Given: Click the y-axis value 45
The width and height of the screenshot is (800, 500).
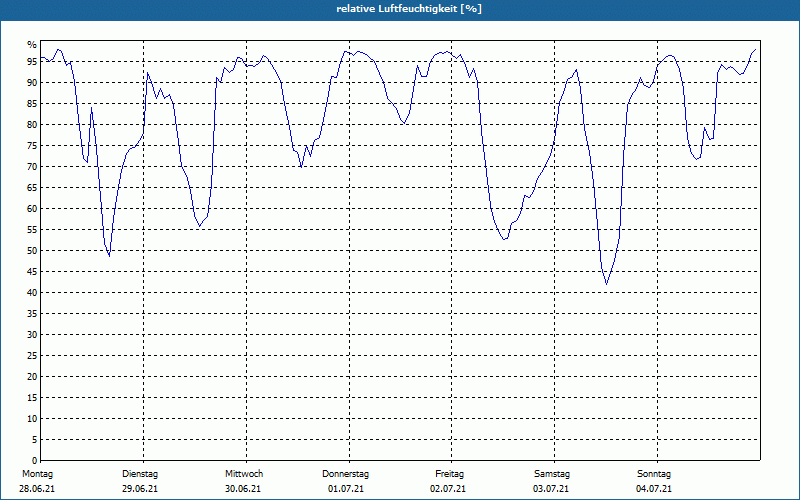Looking at the screenshot, I should pos(32,271).
